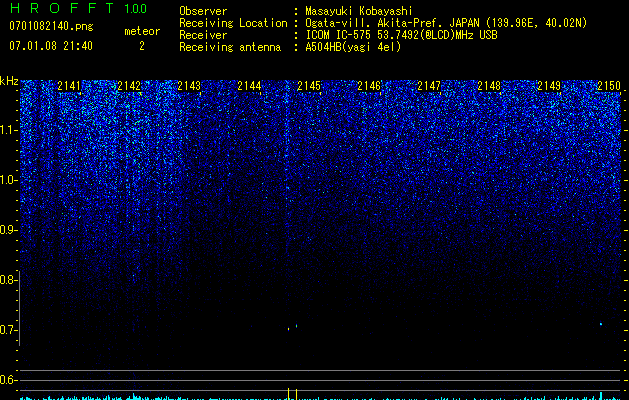Click the 2149 time marker
Image resolution: width=629 pixels, height=400 pixels.
pyautogui.click(x=549, y=86)
